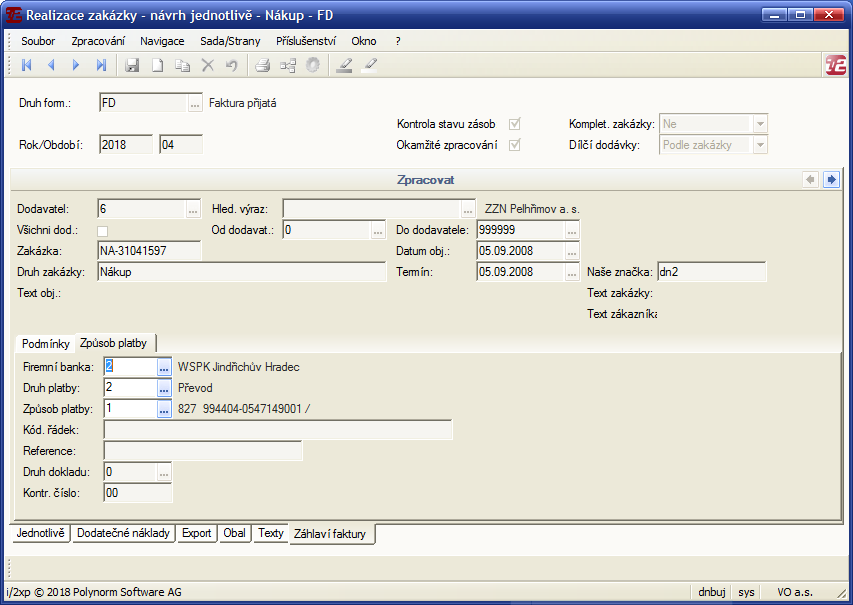Click application icon in title bar
Screen dimensions: 853x605
click(x=14, y=15)
